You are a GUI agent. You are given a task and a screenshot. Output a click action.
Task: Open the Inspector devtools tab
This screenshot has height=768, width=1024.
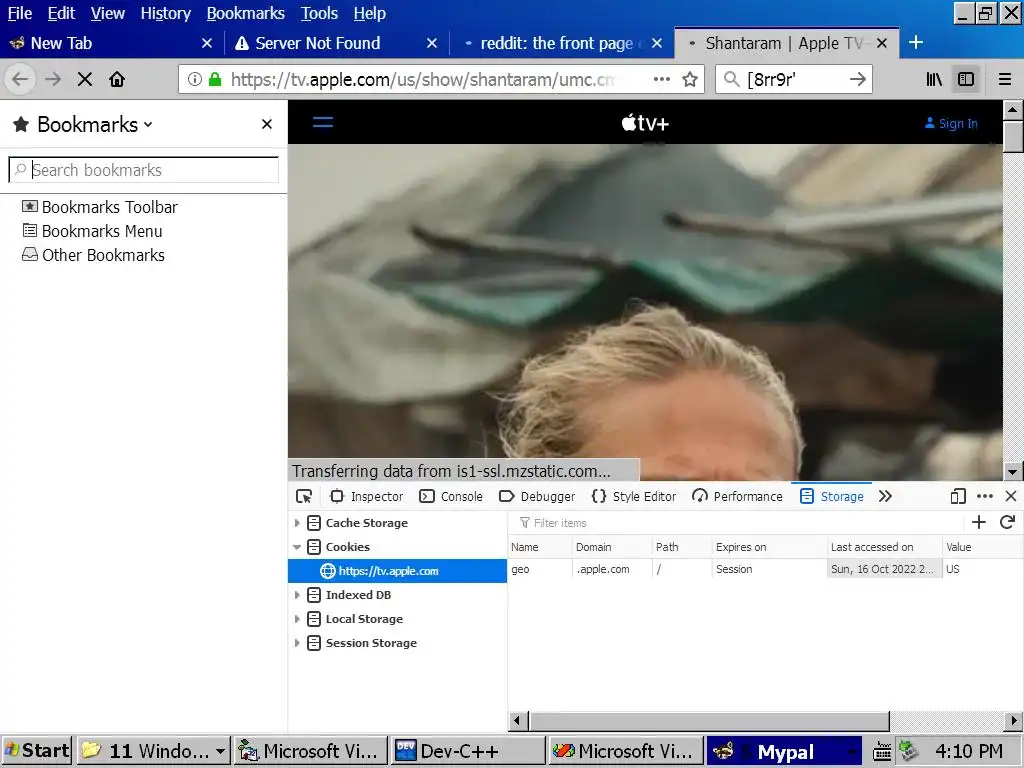pos(366,496)
